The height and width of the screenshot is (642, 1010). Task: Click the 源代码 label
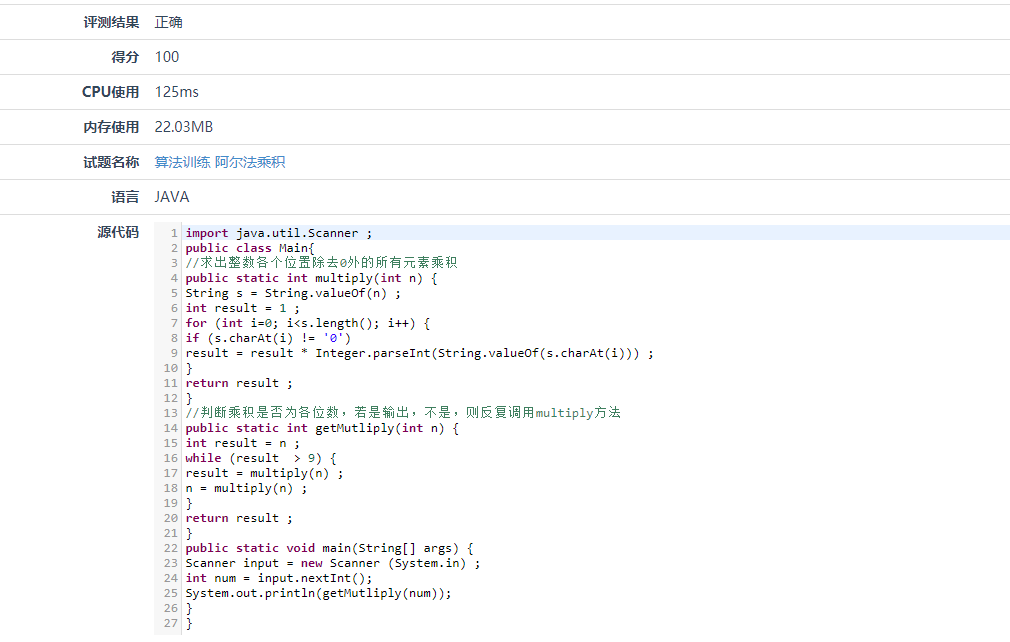pos(118,232)
